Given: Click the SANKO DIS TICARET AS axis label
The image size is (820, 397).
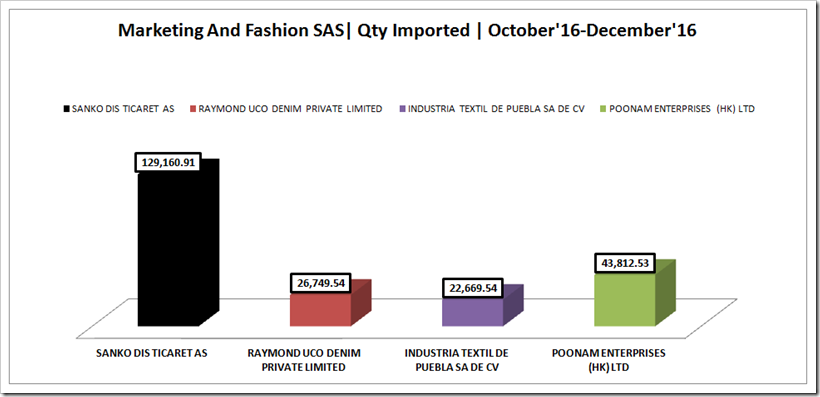Looking at the screenshot, I should pos(152,353).
